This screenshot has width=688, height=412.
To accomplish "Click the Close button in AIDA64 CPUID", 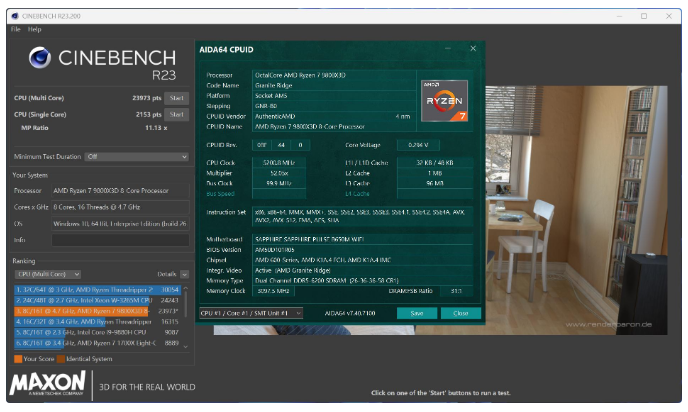I will (x=460, y=313).
